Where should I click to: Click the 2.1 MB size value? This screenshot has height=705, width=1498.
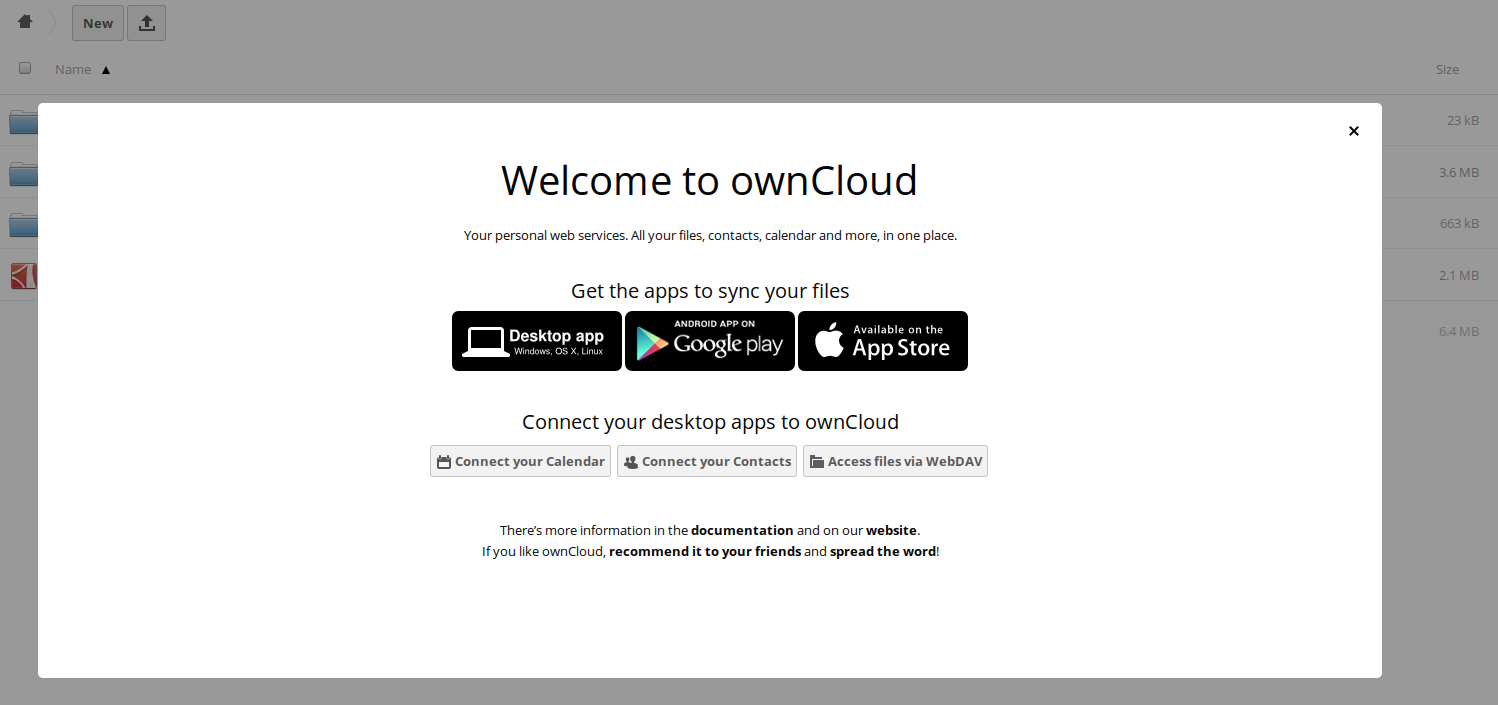[x=1459, y=275]
